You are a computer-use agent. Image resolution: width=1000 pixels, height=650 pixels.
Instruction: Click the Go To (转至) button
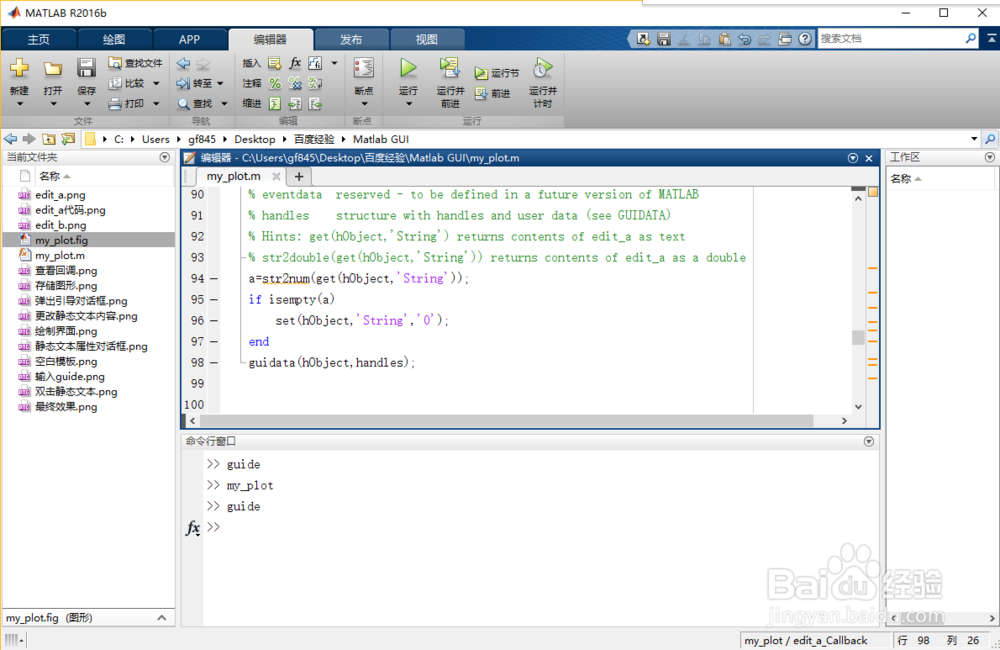pos(195,83)
